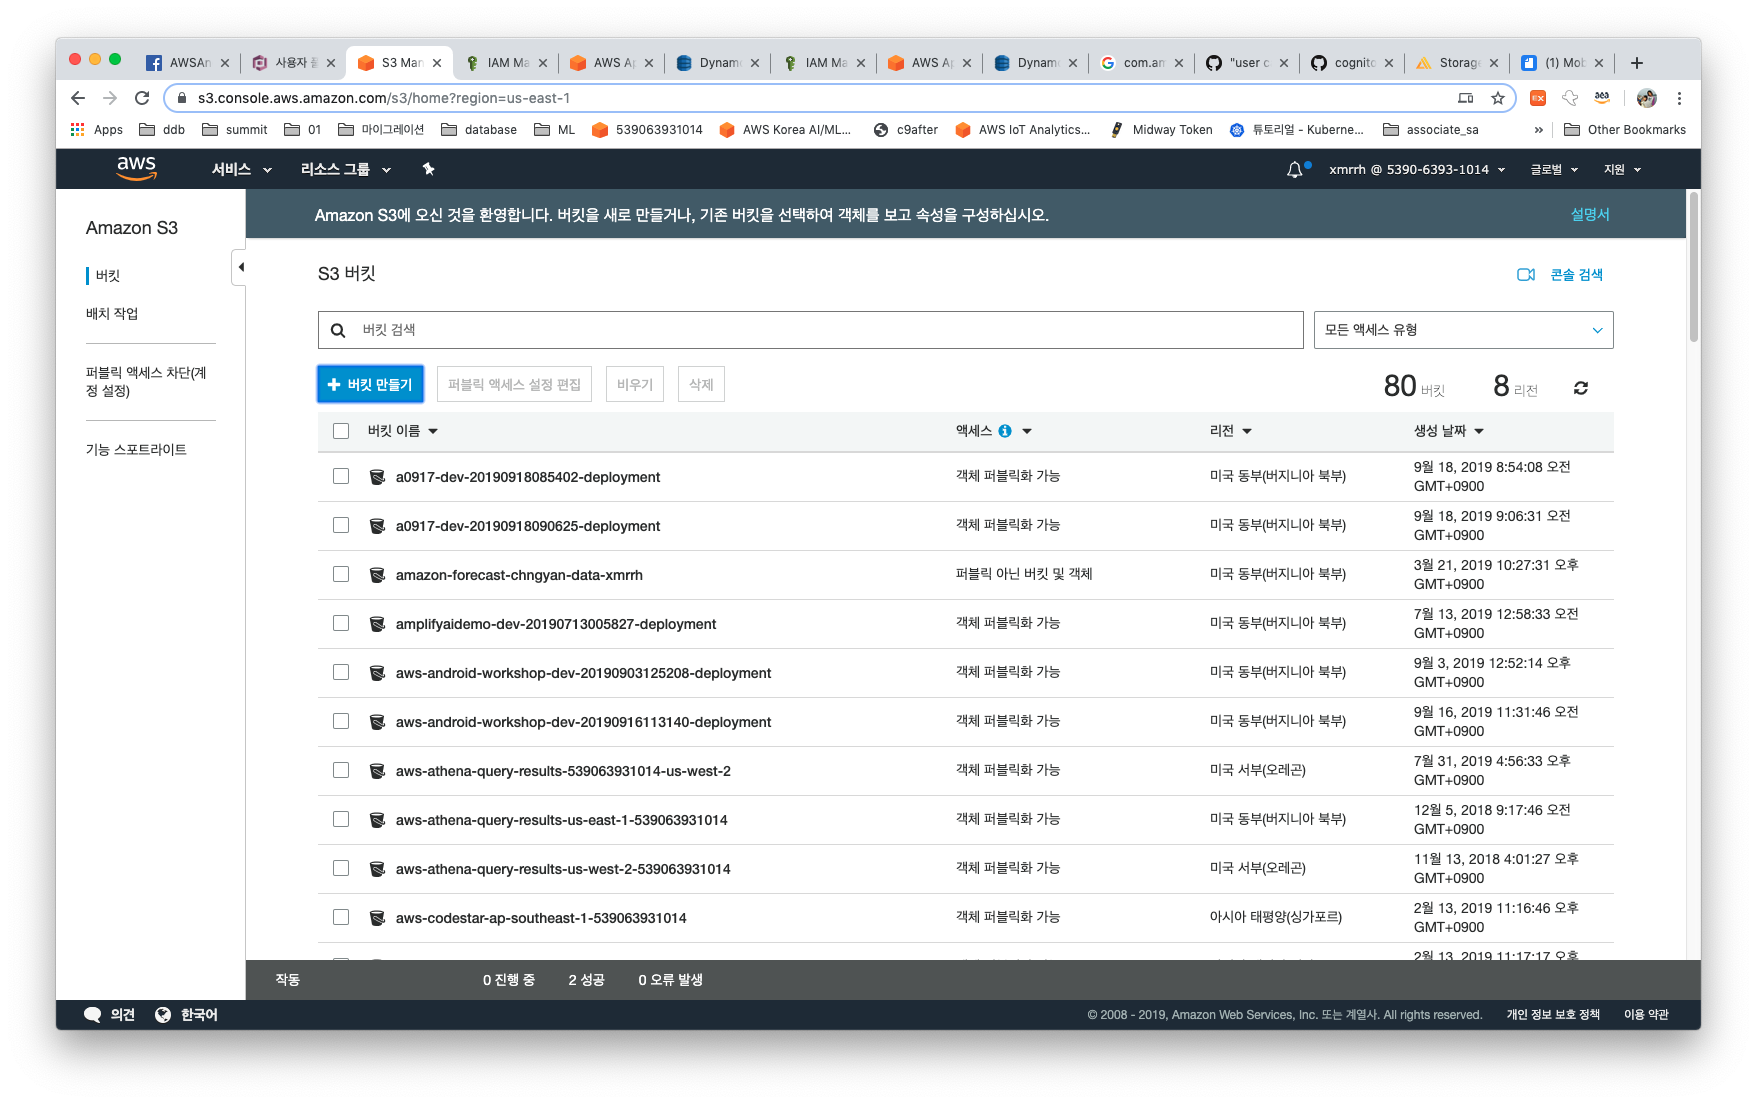The height and width of the screenshot is (1104, 1757).
Task: Click the browser address bar URL
Action: (384, 98)
